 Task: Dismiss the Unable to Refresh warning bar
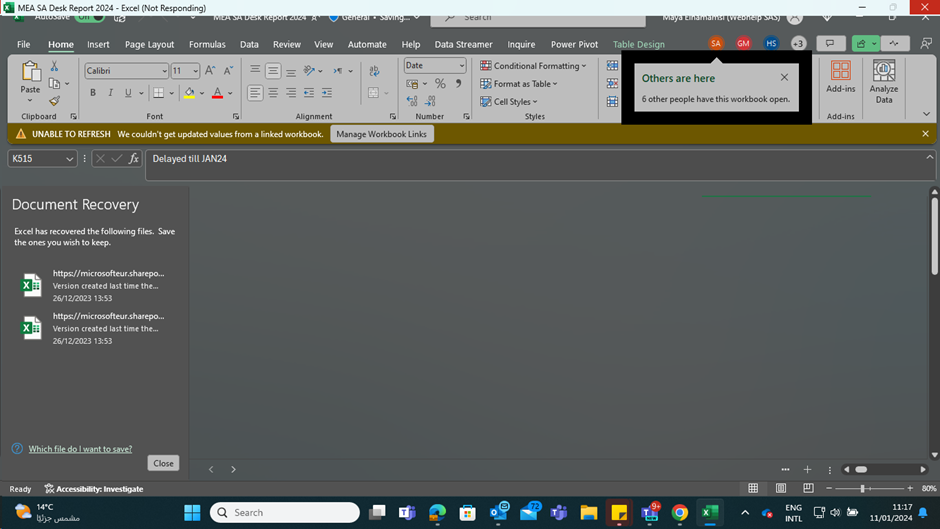point(926,134)
